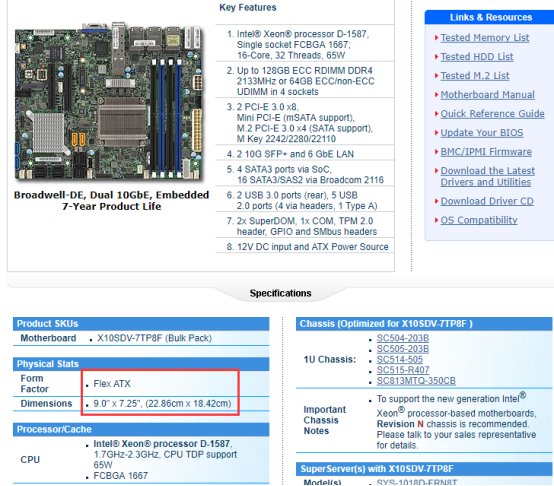The height and width of the screenshot is (486, 554).
Task: Click Download the Latest Drivers and Utilities
Action: 487,176
